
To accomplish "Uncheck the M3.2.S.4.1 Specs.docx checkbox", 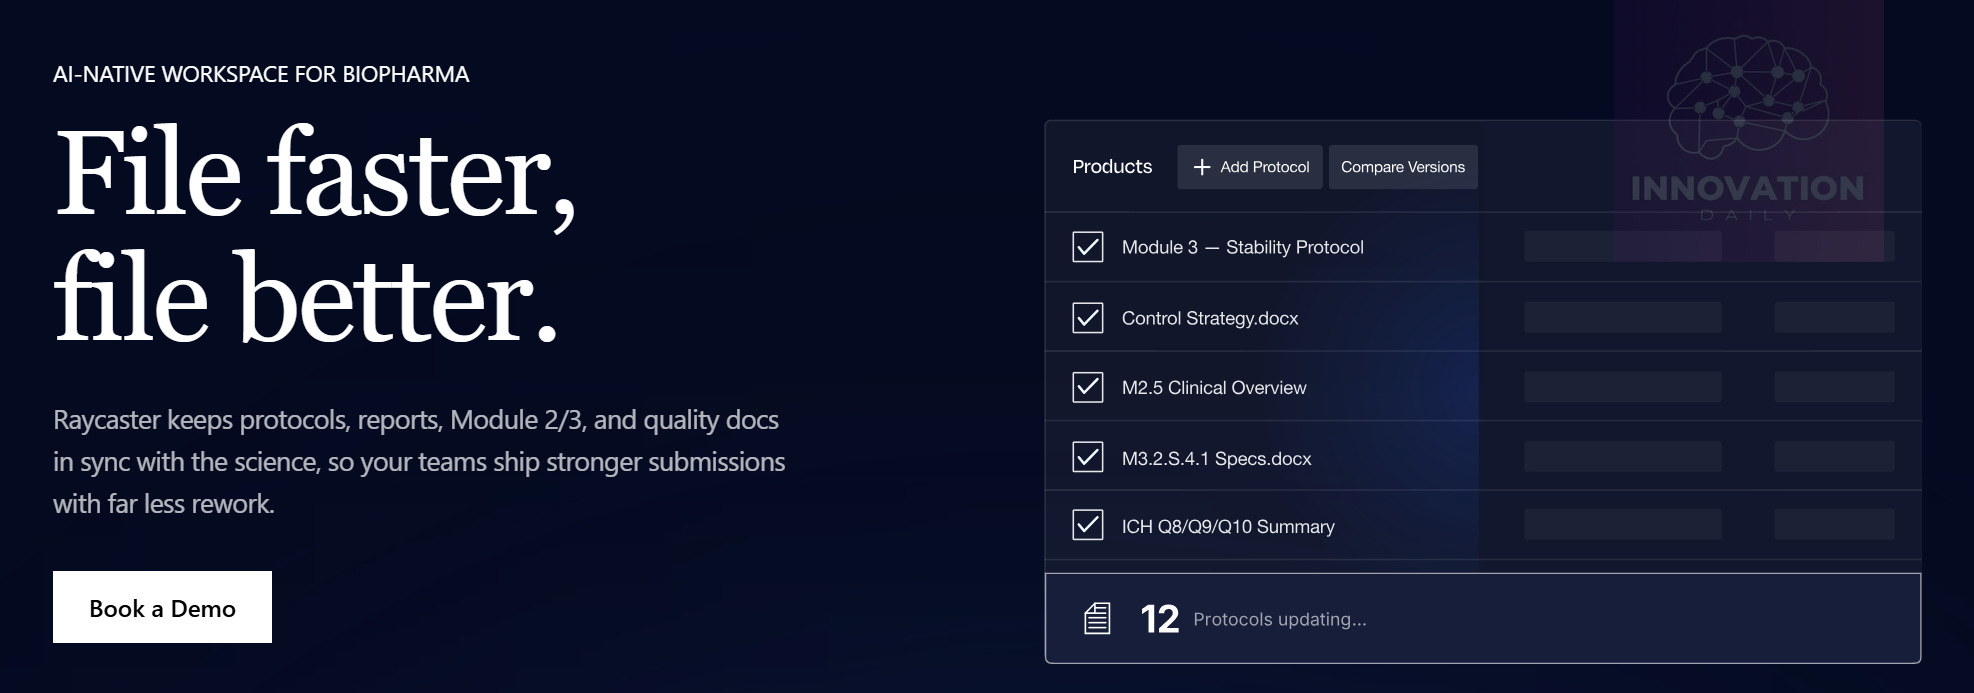I will [x=1088, y=457].
